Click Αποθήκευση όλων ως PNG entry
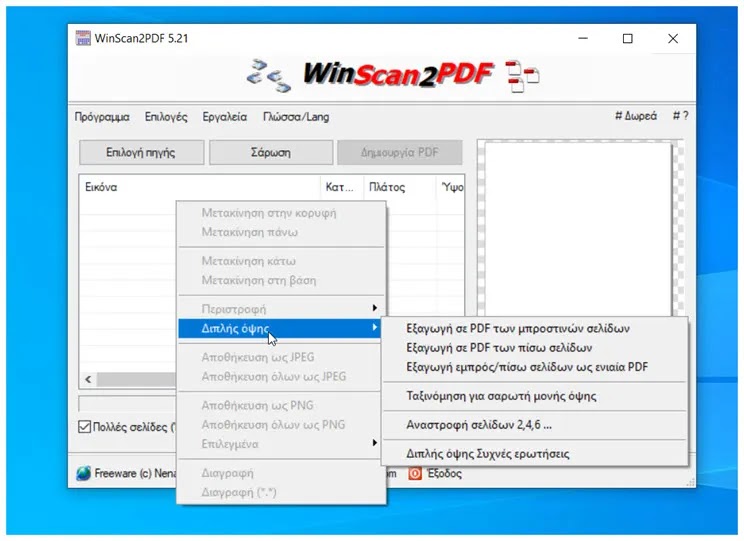Screen dimensions: 744x541 pyautogui.click(x=281, y=425)
